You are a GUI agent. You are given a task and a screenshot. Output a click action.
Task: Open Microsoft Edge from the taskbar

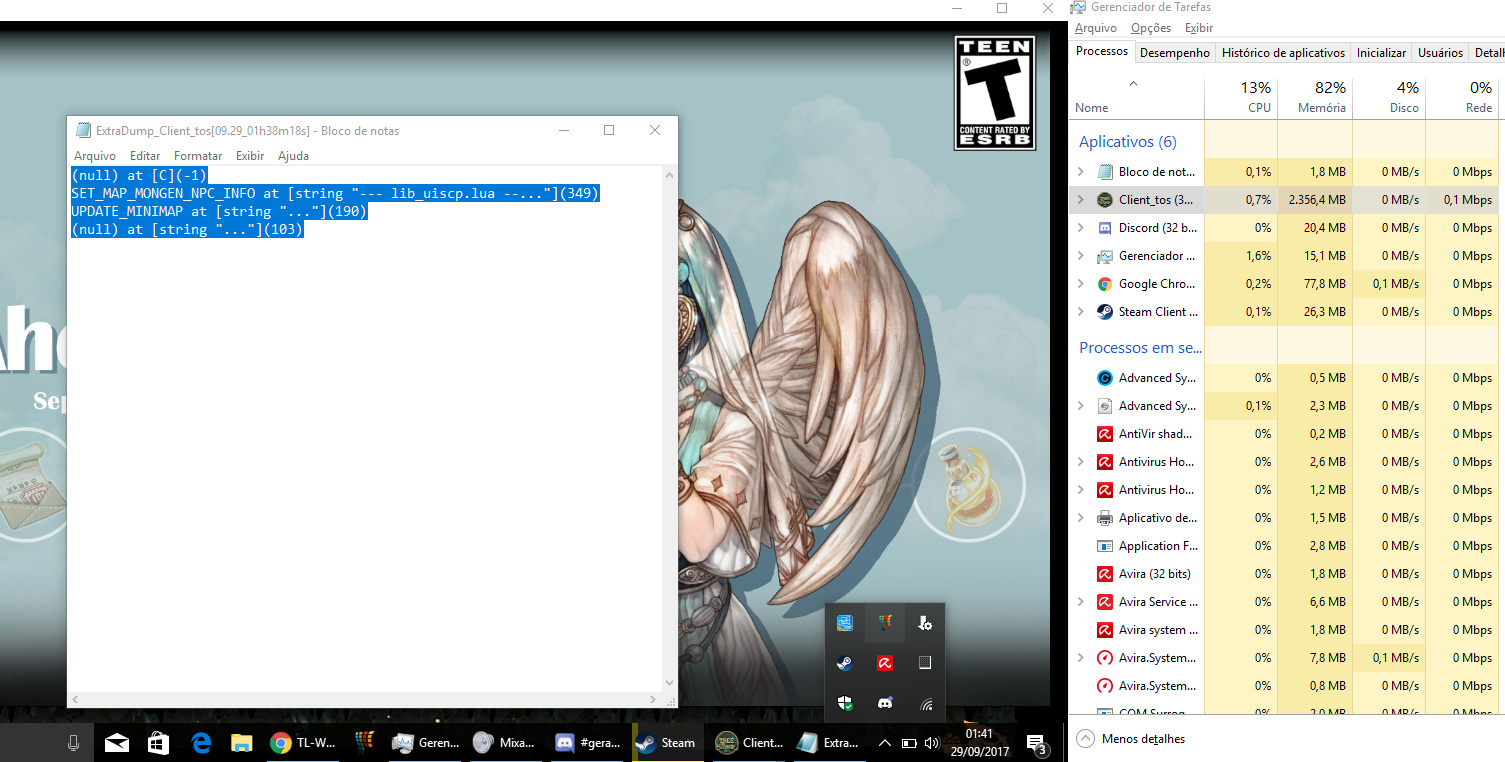[201, 743]
